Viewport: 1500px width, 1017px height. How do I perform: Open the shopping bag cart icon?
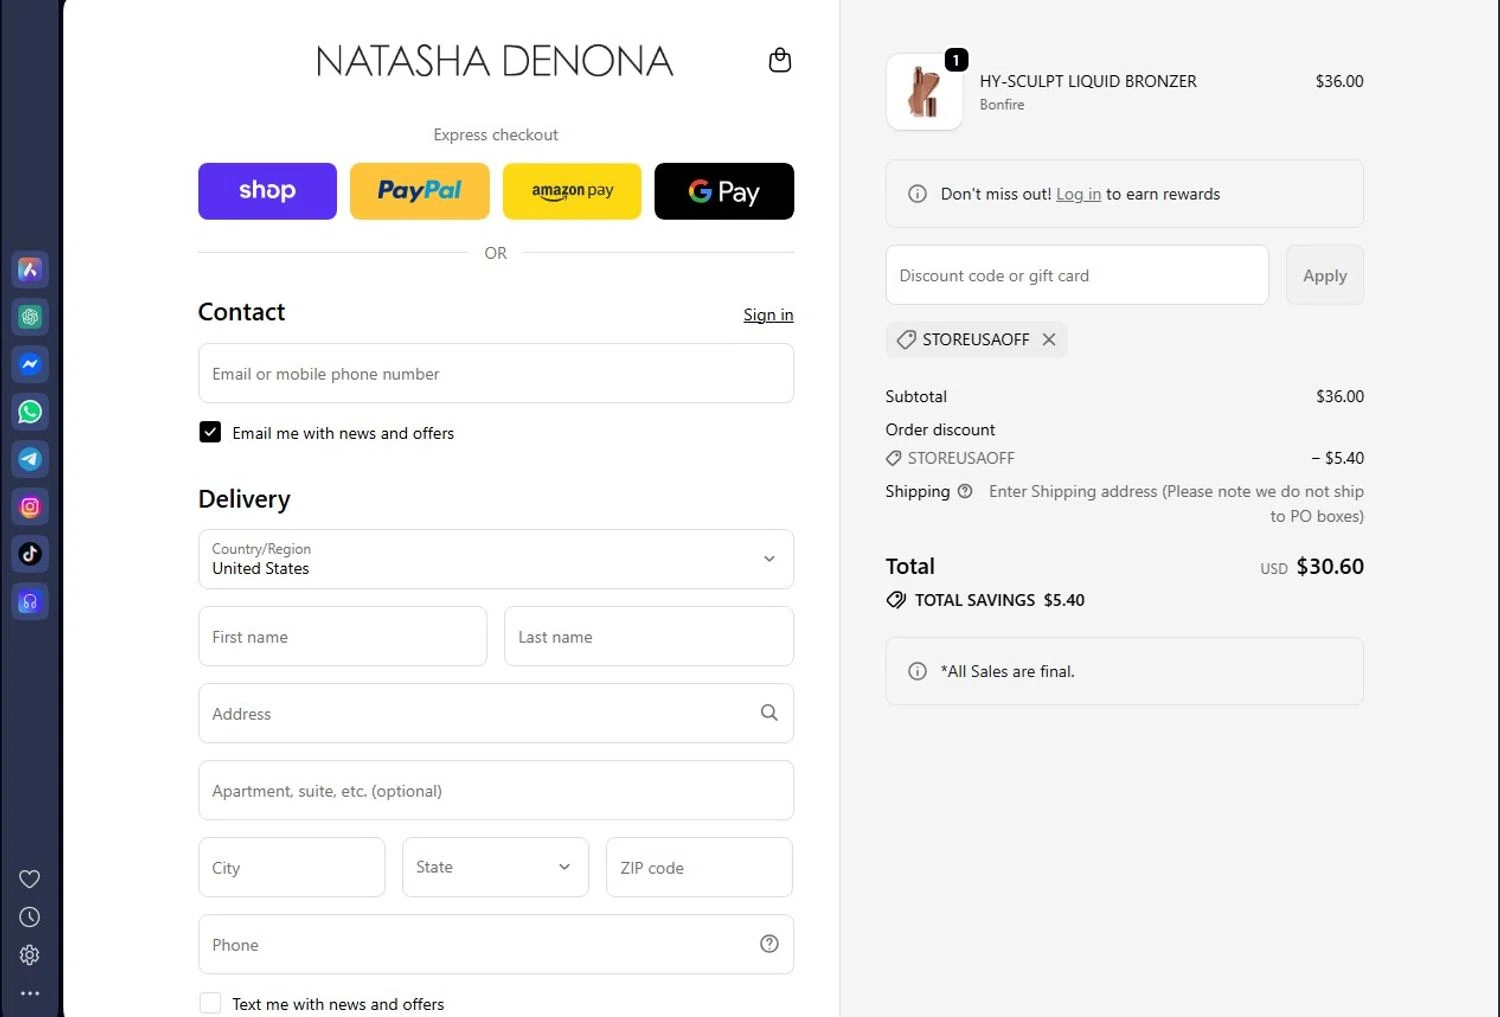(780, 61)
